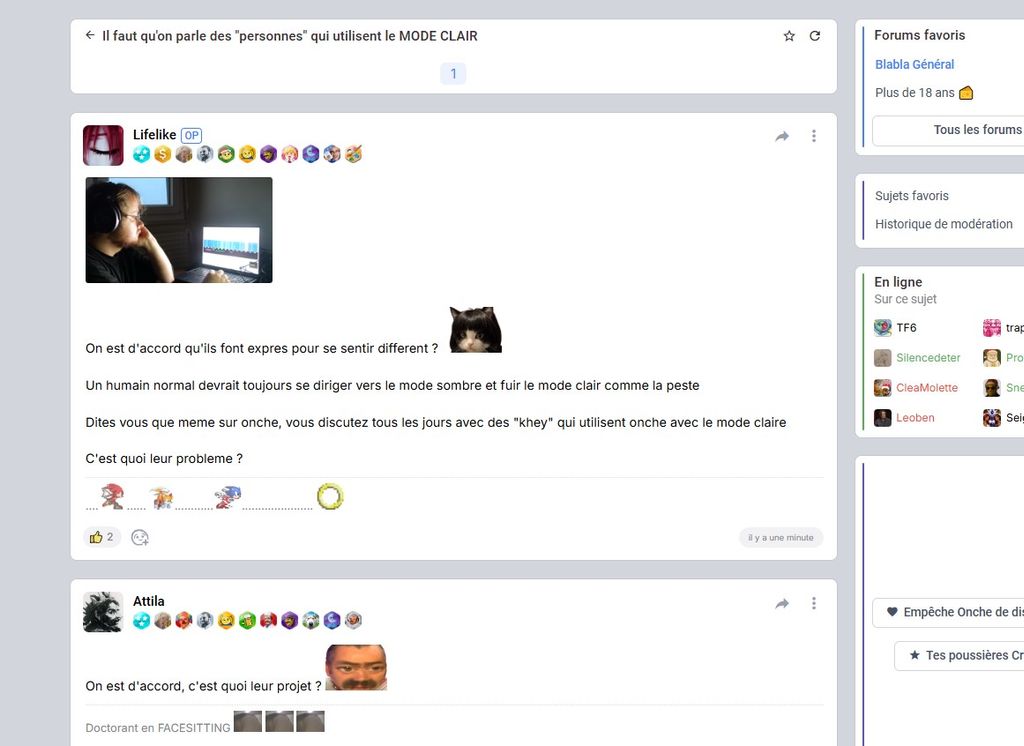Enlarge the headphones photo in the post
1024x746 pixels.
(x=179, y=230)
